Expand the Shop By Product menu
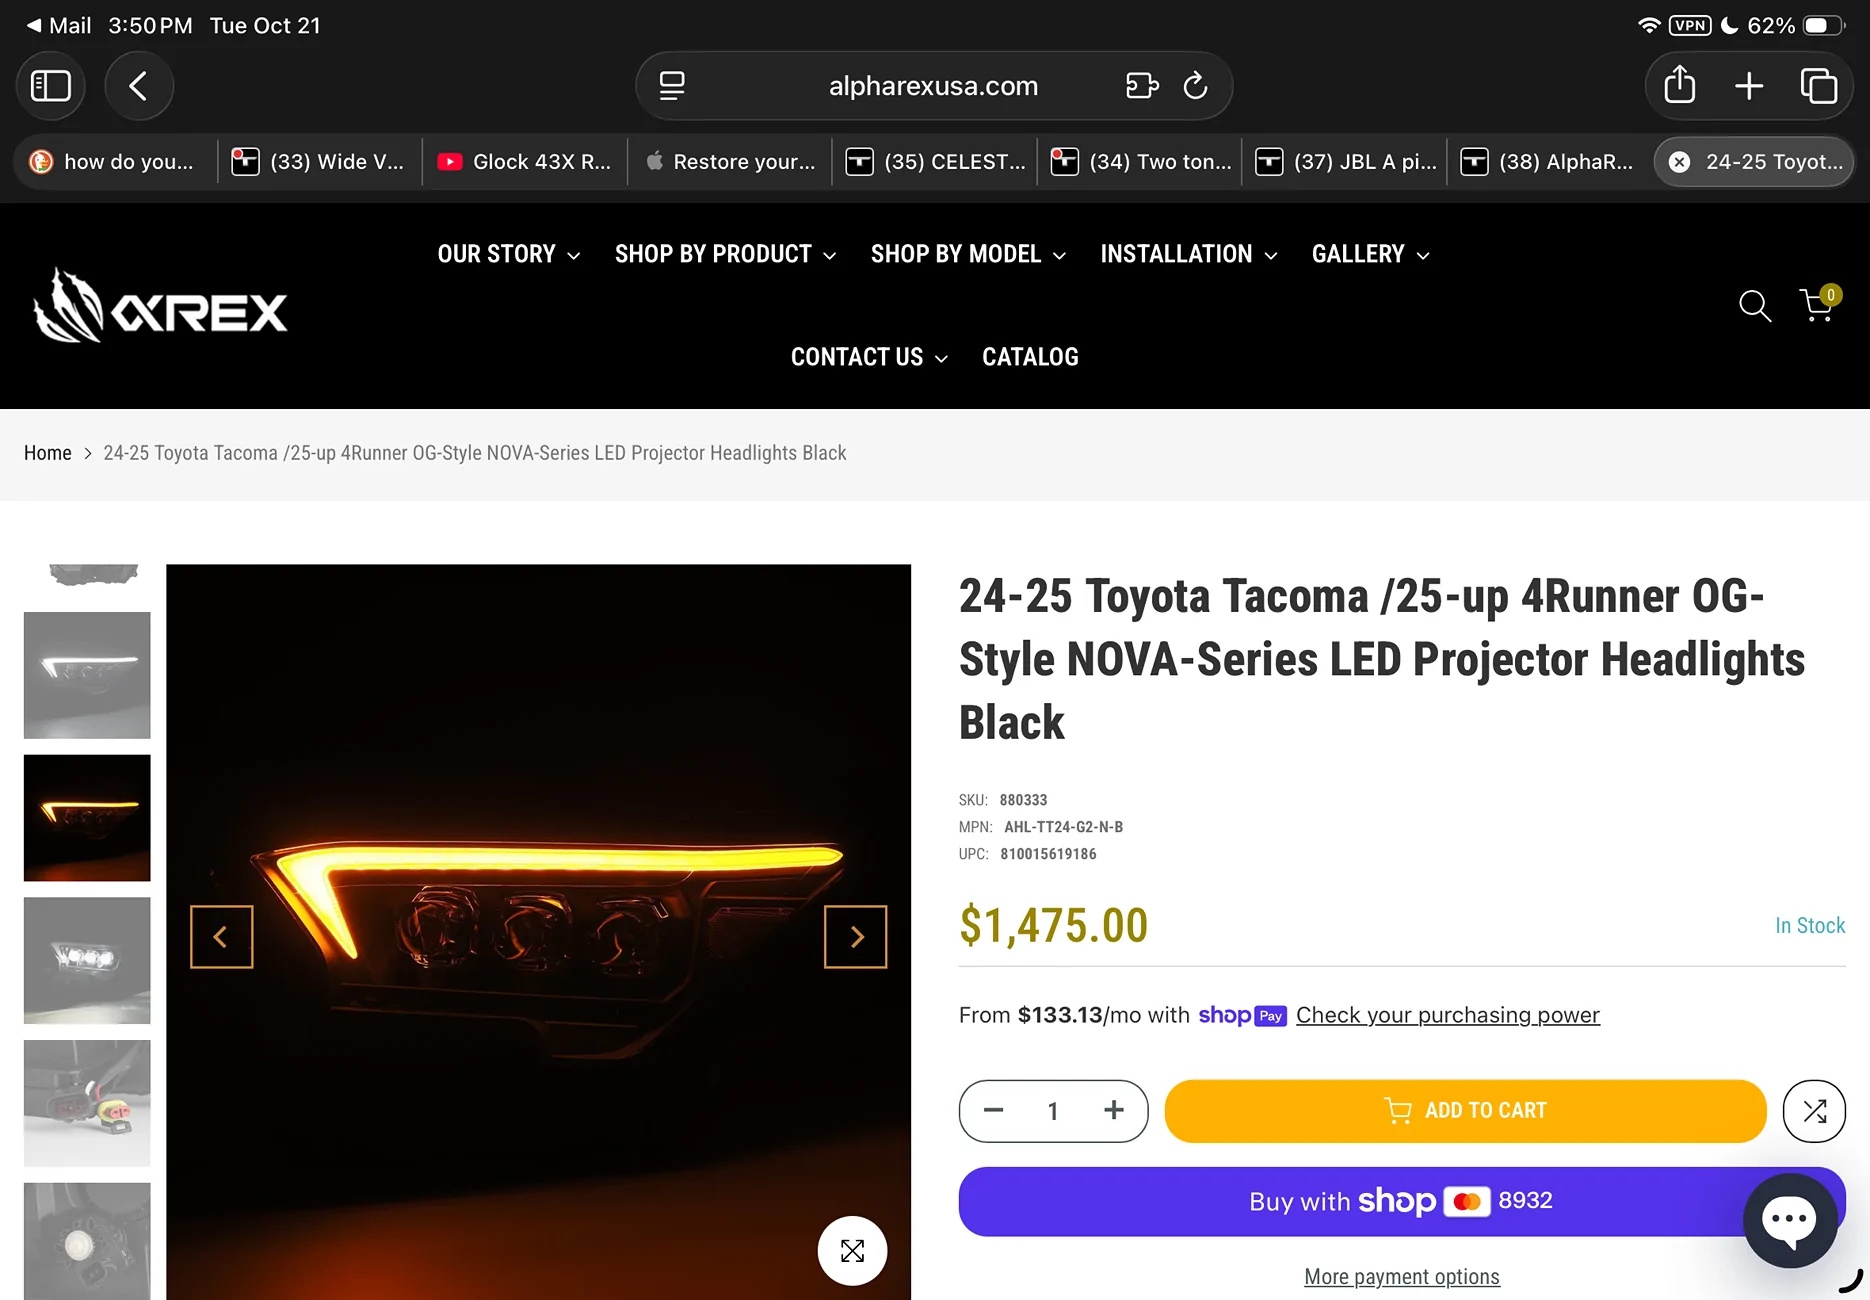 [725, 254]
